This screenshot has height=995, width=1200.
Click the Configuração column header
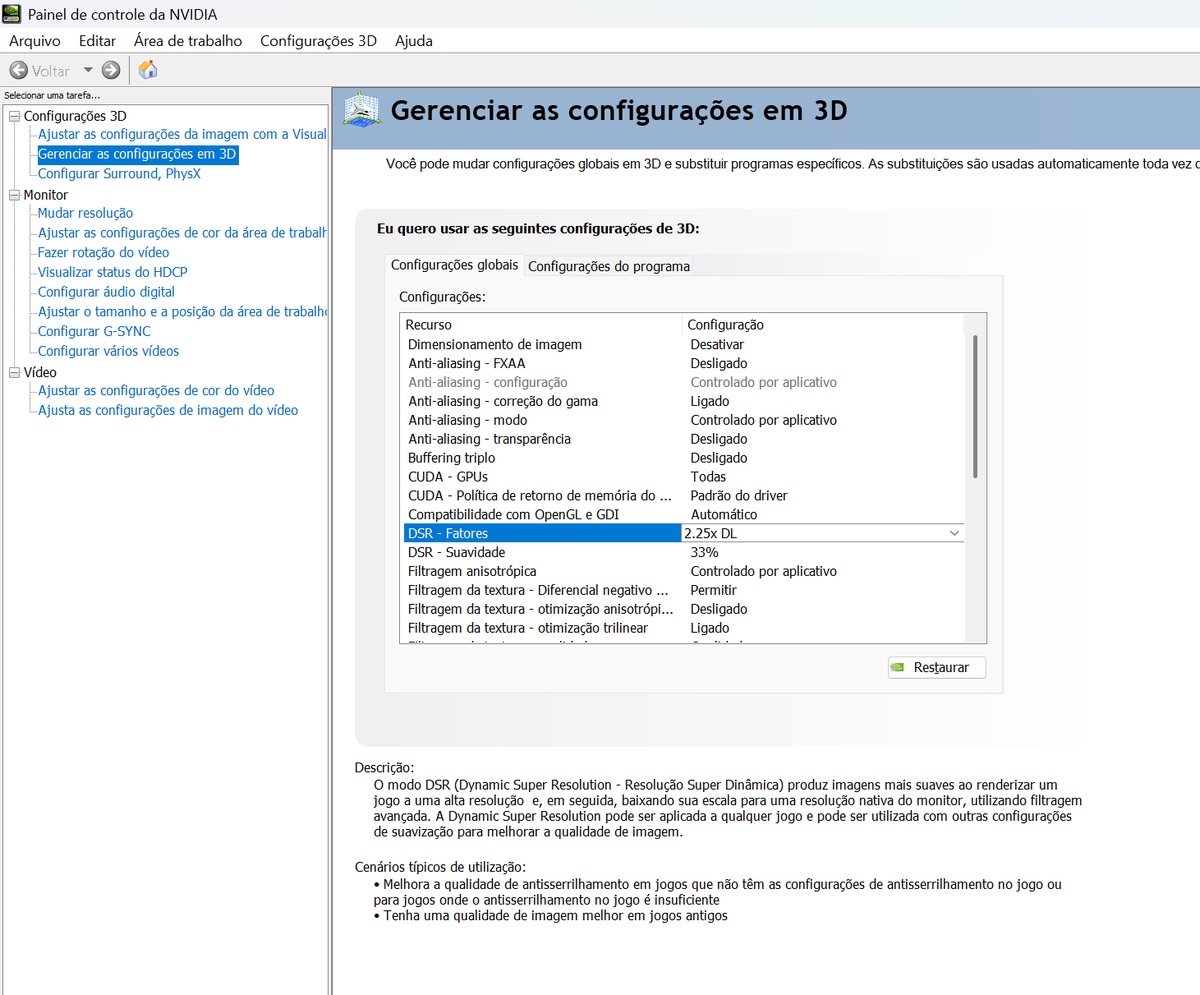tap(823, 325)
